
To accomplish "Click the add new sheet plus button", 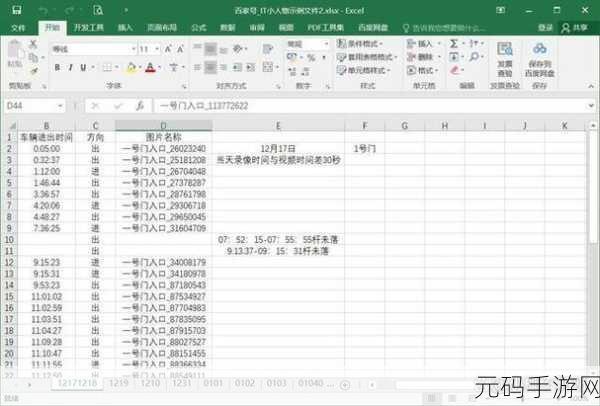I will [x=345, y=385].
